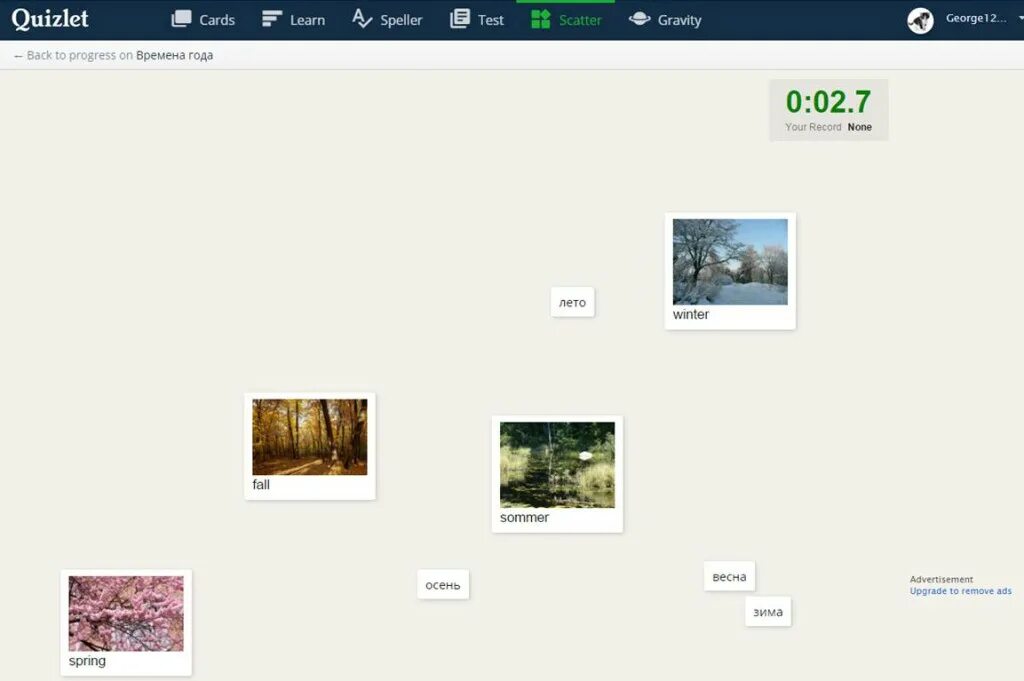The image size is (1024, 681).
Task: Launch the Gravity game icon
Action: [x=640, y=18]
